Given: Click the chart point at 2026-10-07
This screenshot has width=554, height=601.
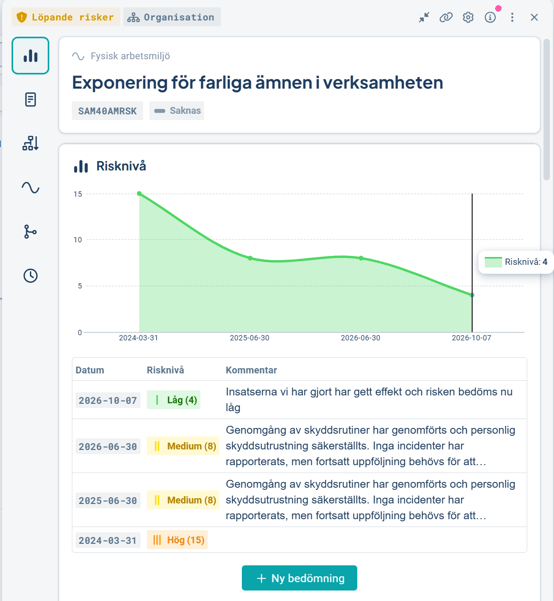Looking at the screenshot, I should pyautogui.click(x=472, y=295).
